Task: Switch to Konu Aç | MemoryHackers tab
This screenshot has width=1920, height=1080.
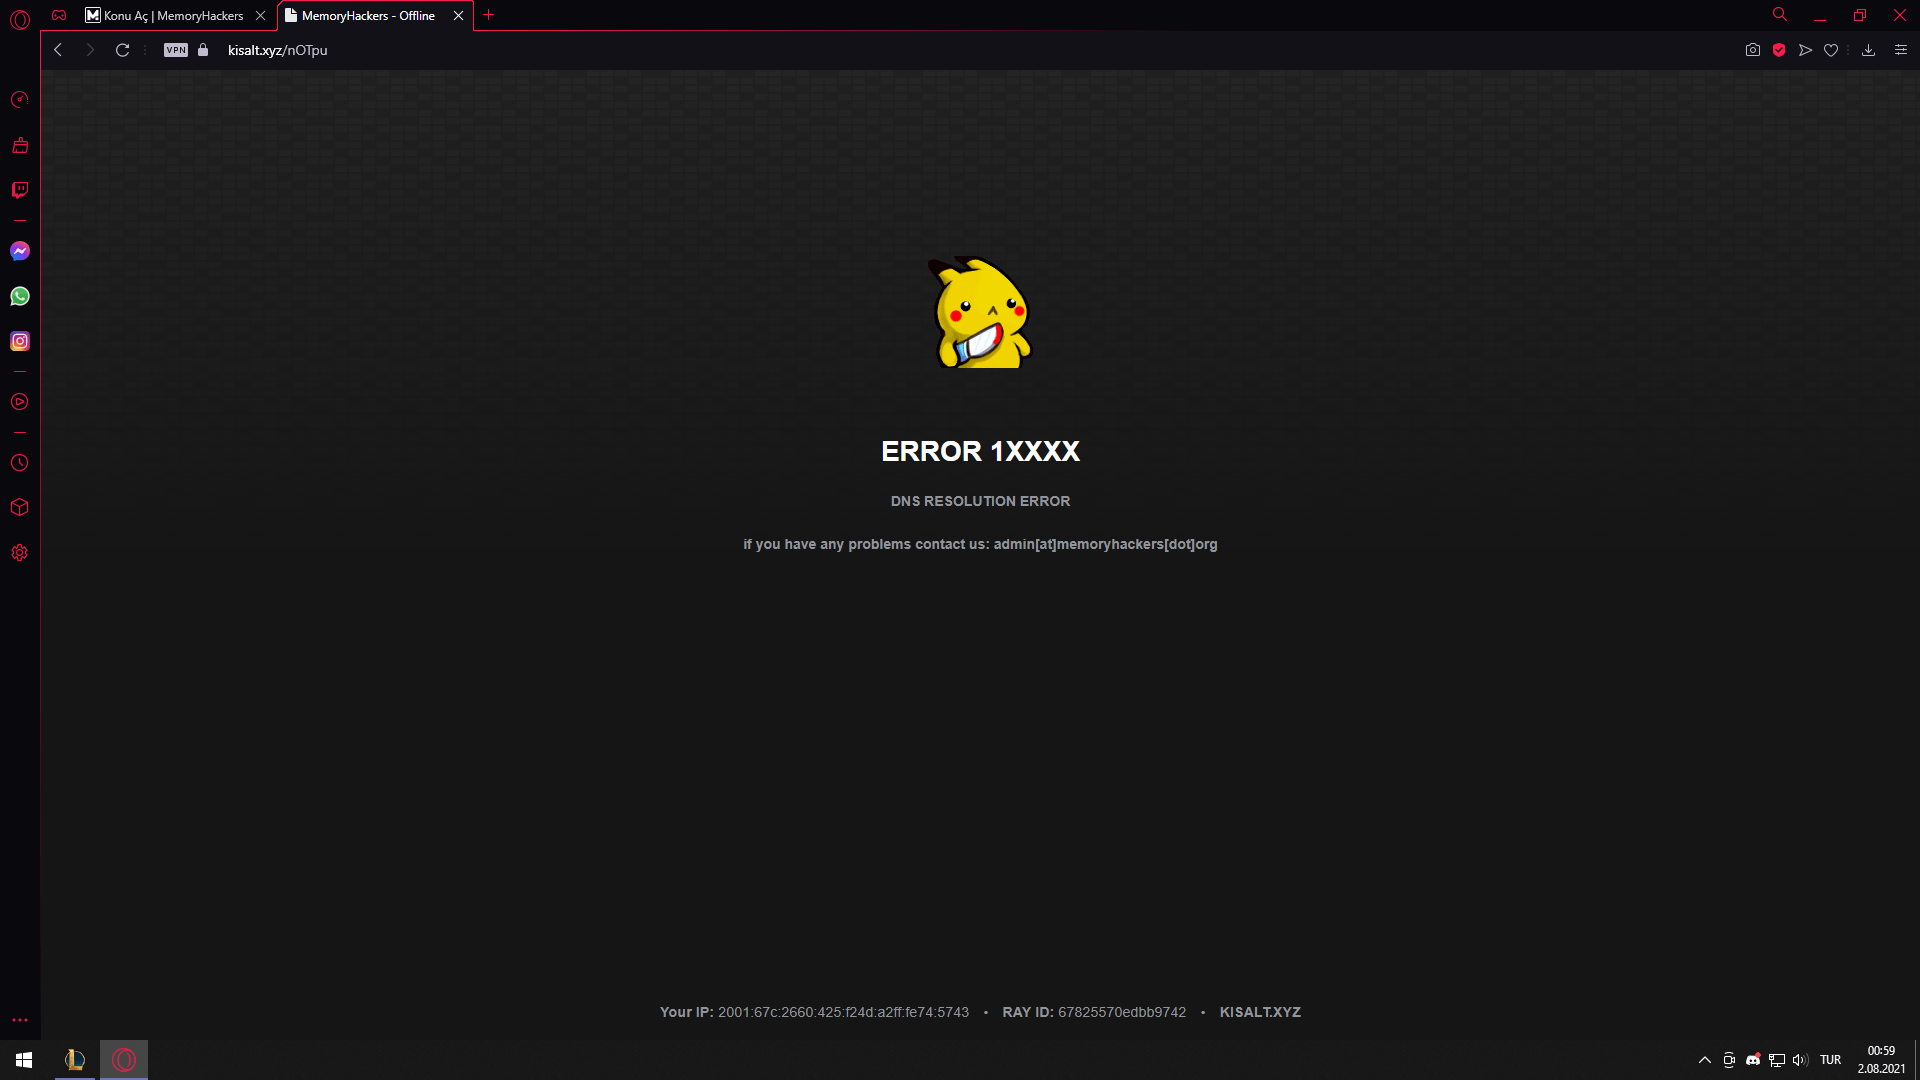Action: coord(173,16)
